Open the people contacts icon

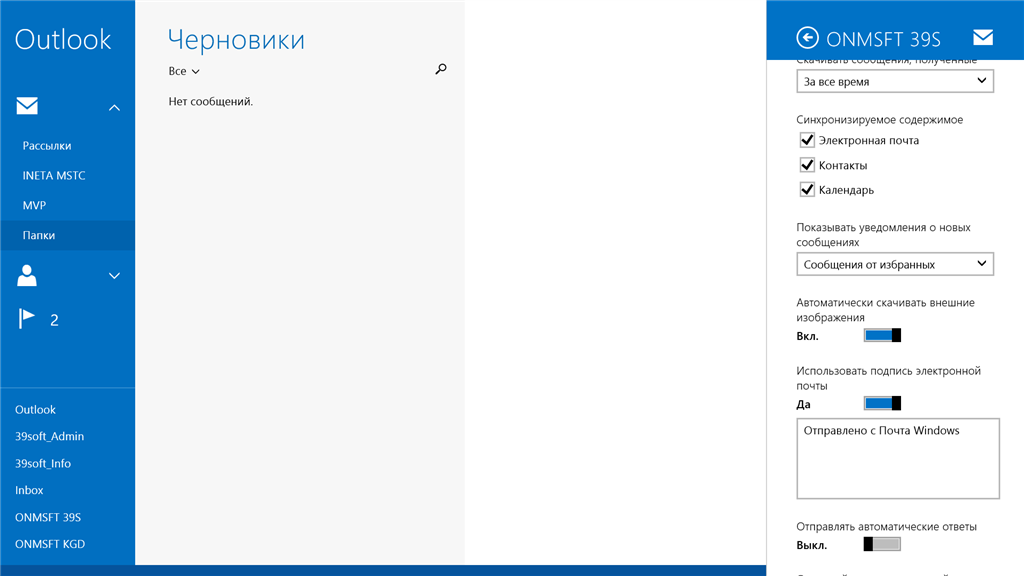[27, 276]
